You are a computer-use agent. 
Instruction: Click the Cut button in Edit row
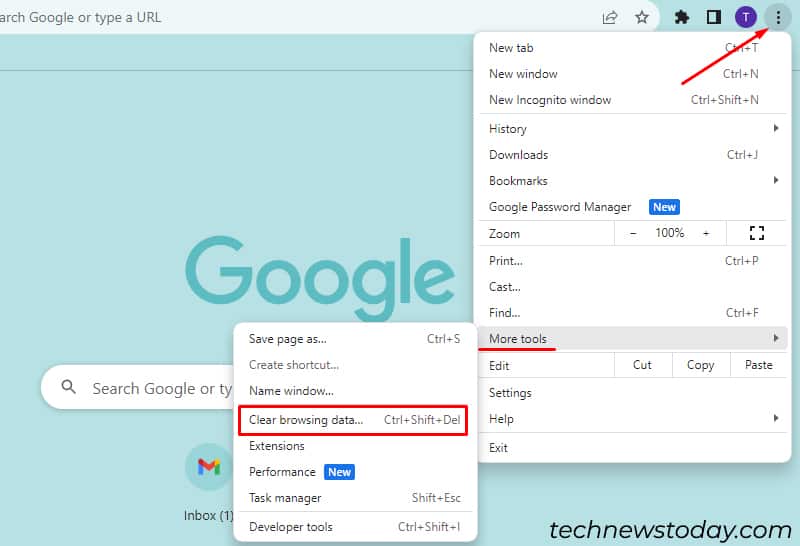(x=643, y=365)
